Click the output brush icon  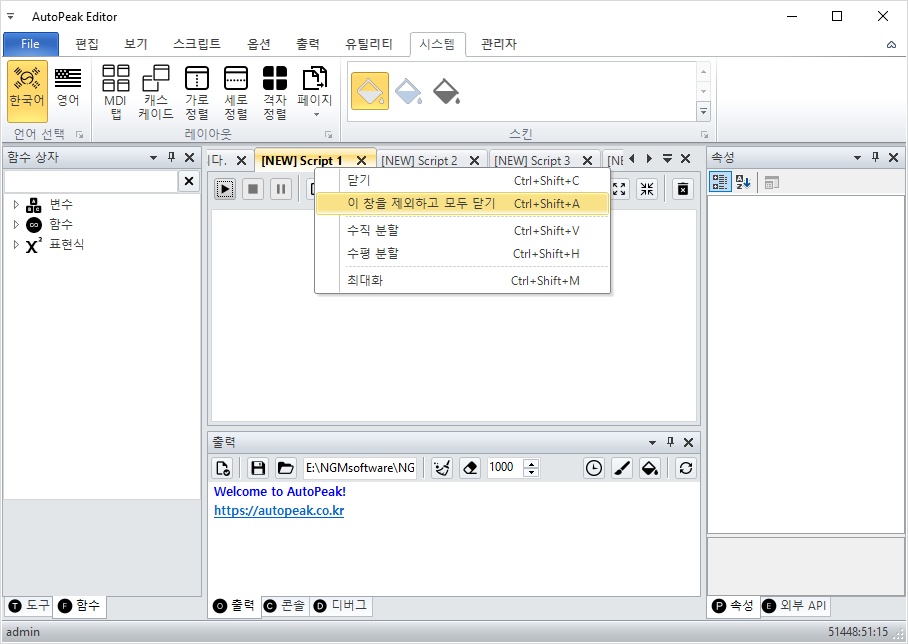click(622, 468)
